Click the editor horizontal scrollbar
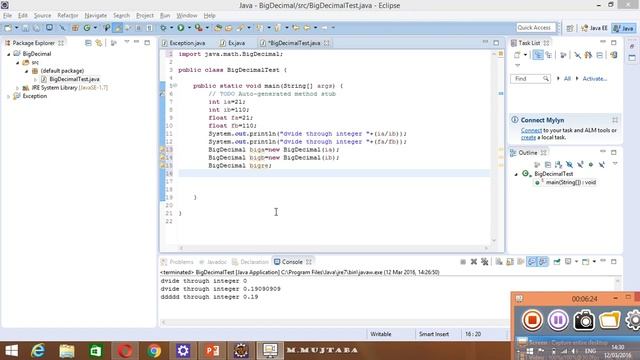This screenshot has width=640, height=360. 333,248
